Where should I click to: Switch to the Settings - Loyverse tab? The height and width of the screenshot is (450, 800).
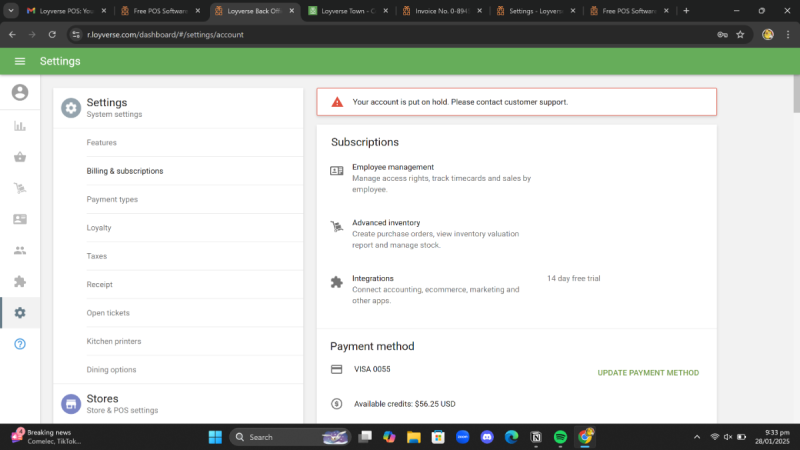[x=536, y=11]
